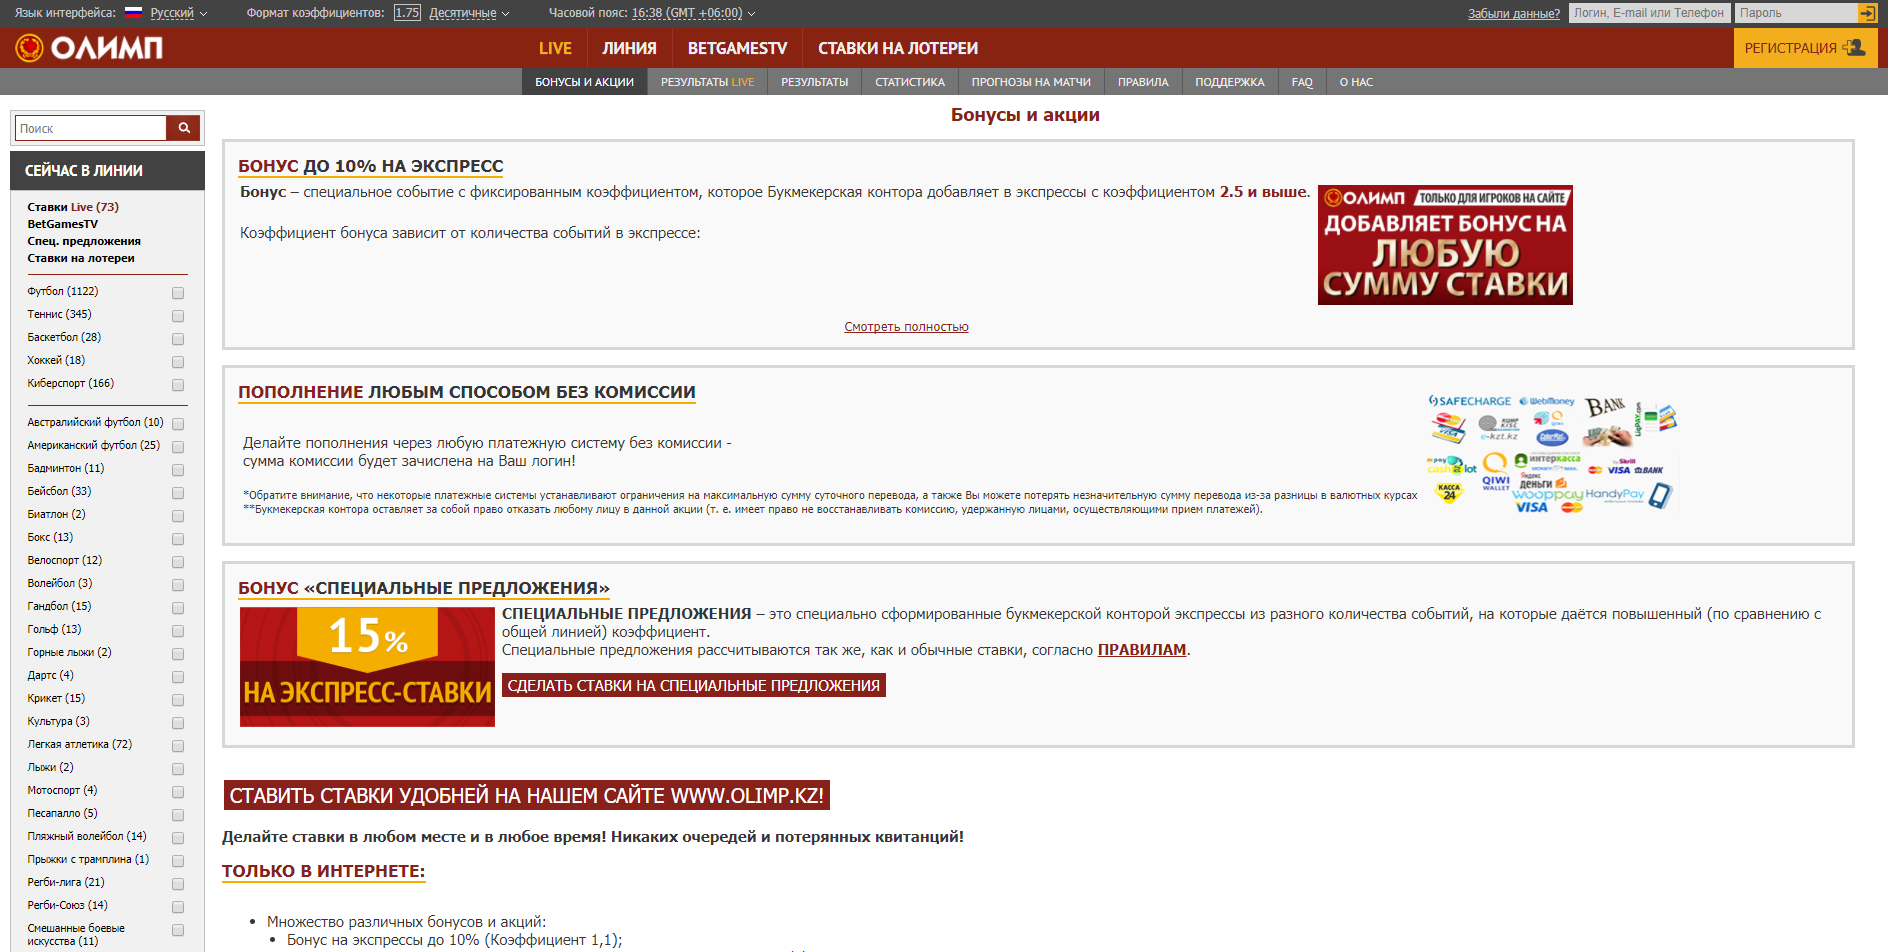Select the FAQ tab
Screen dimensions: 1888x952
(1302, 82)
